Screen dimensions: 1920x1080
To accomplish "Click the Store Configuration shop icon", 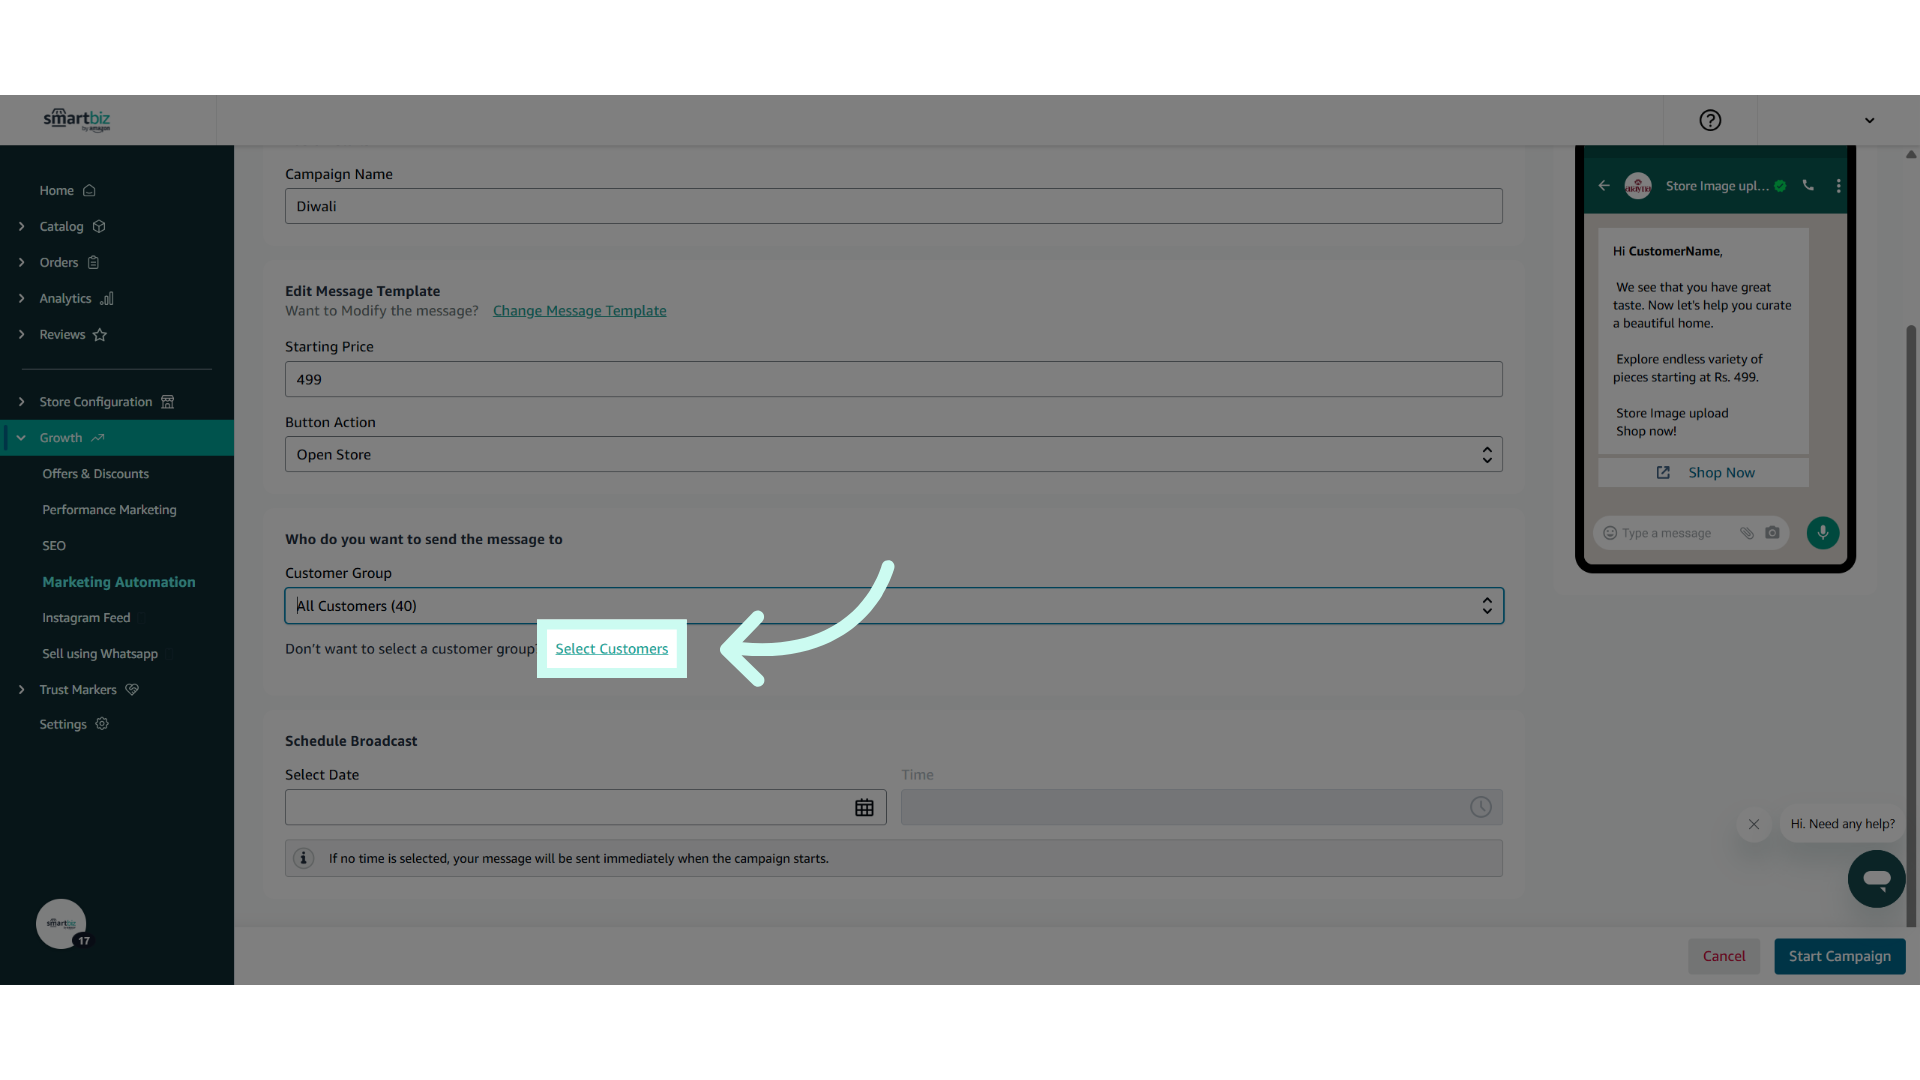I will click(x=168, y=401).
